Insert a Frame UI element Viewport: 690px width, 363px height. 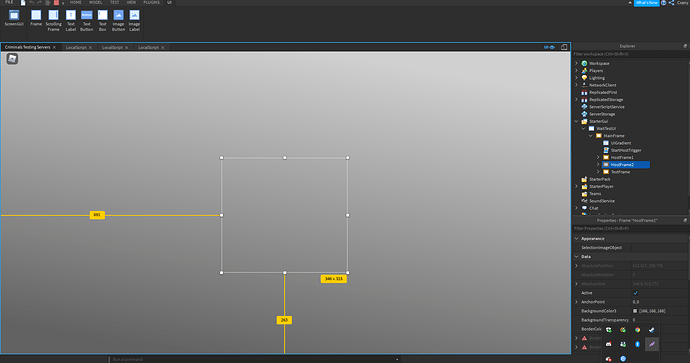click(36, 19)
